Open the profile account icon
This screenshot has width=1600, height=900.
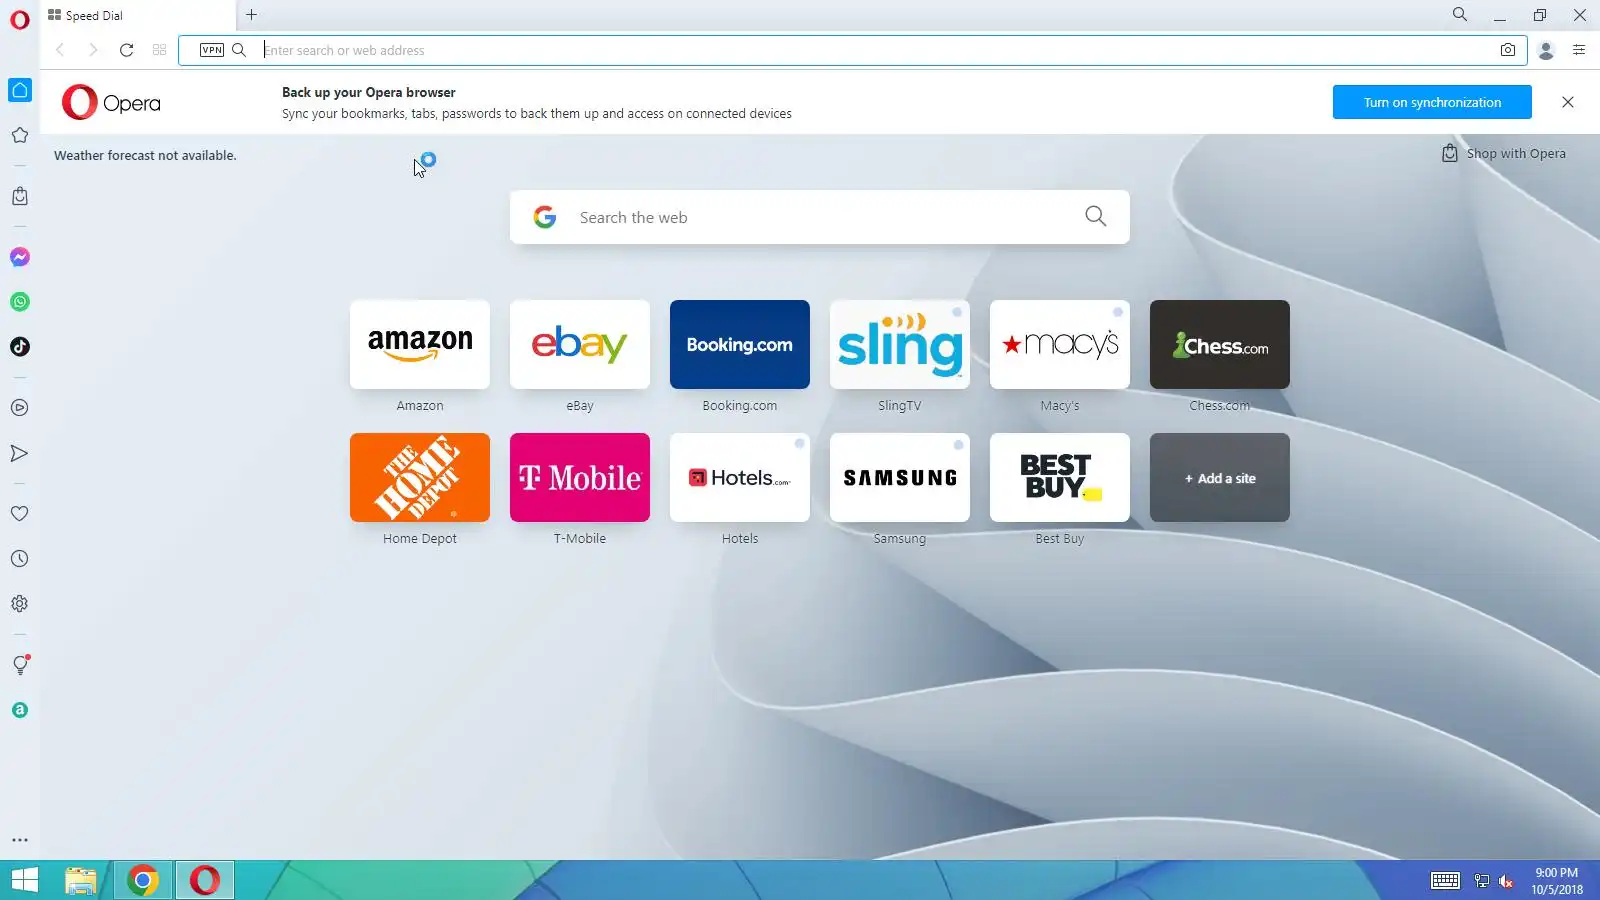click(x=1546, y=50)
